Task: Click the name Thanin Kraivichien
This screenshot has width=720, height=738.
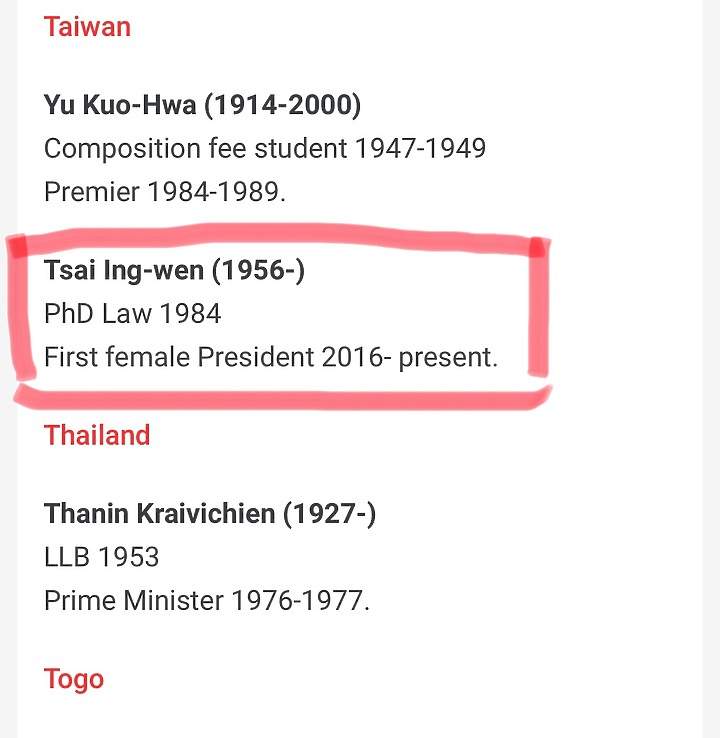Action: pos(159,514)
